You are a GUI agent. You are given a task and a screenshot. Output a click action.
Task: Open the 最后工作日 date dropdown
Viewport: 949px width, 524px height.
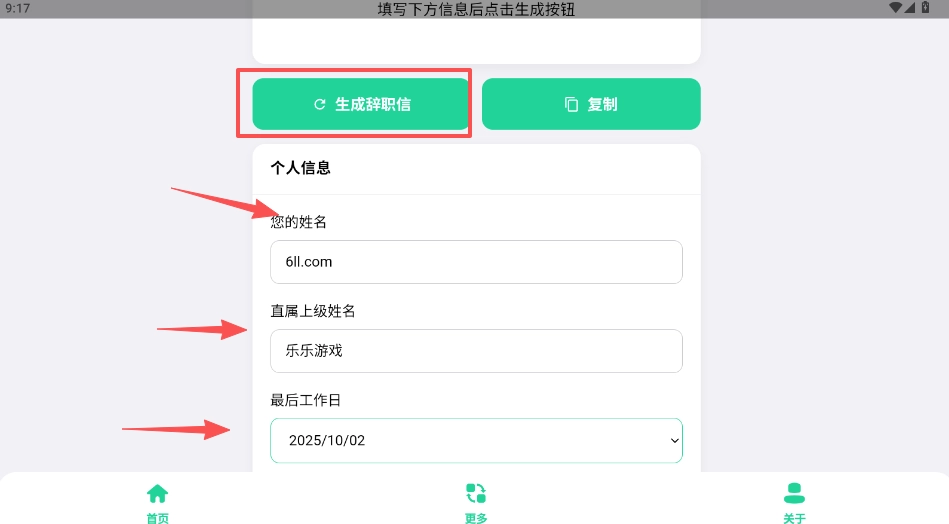tap(476, 440)
